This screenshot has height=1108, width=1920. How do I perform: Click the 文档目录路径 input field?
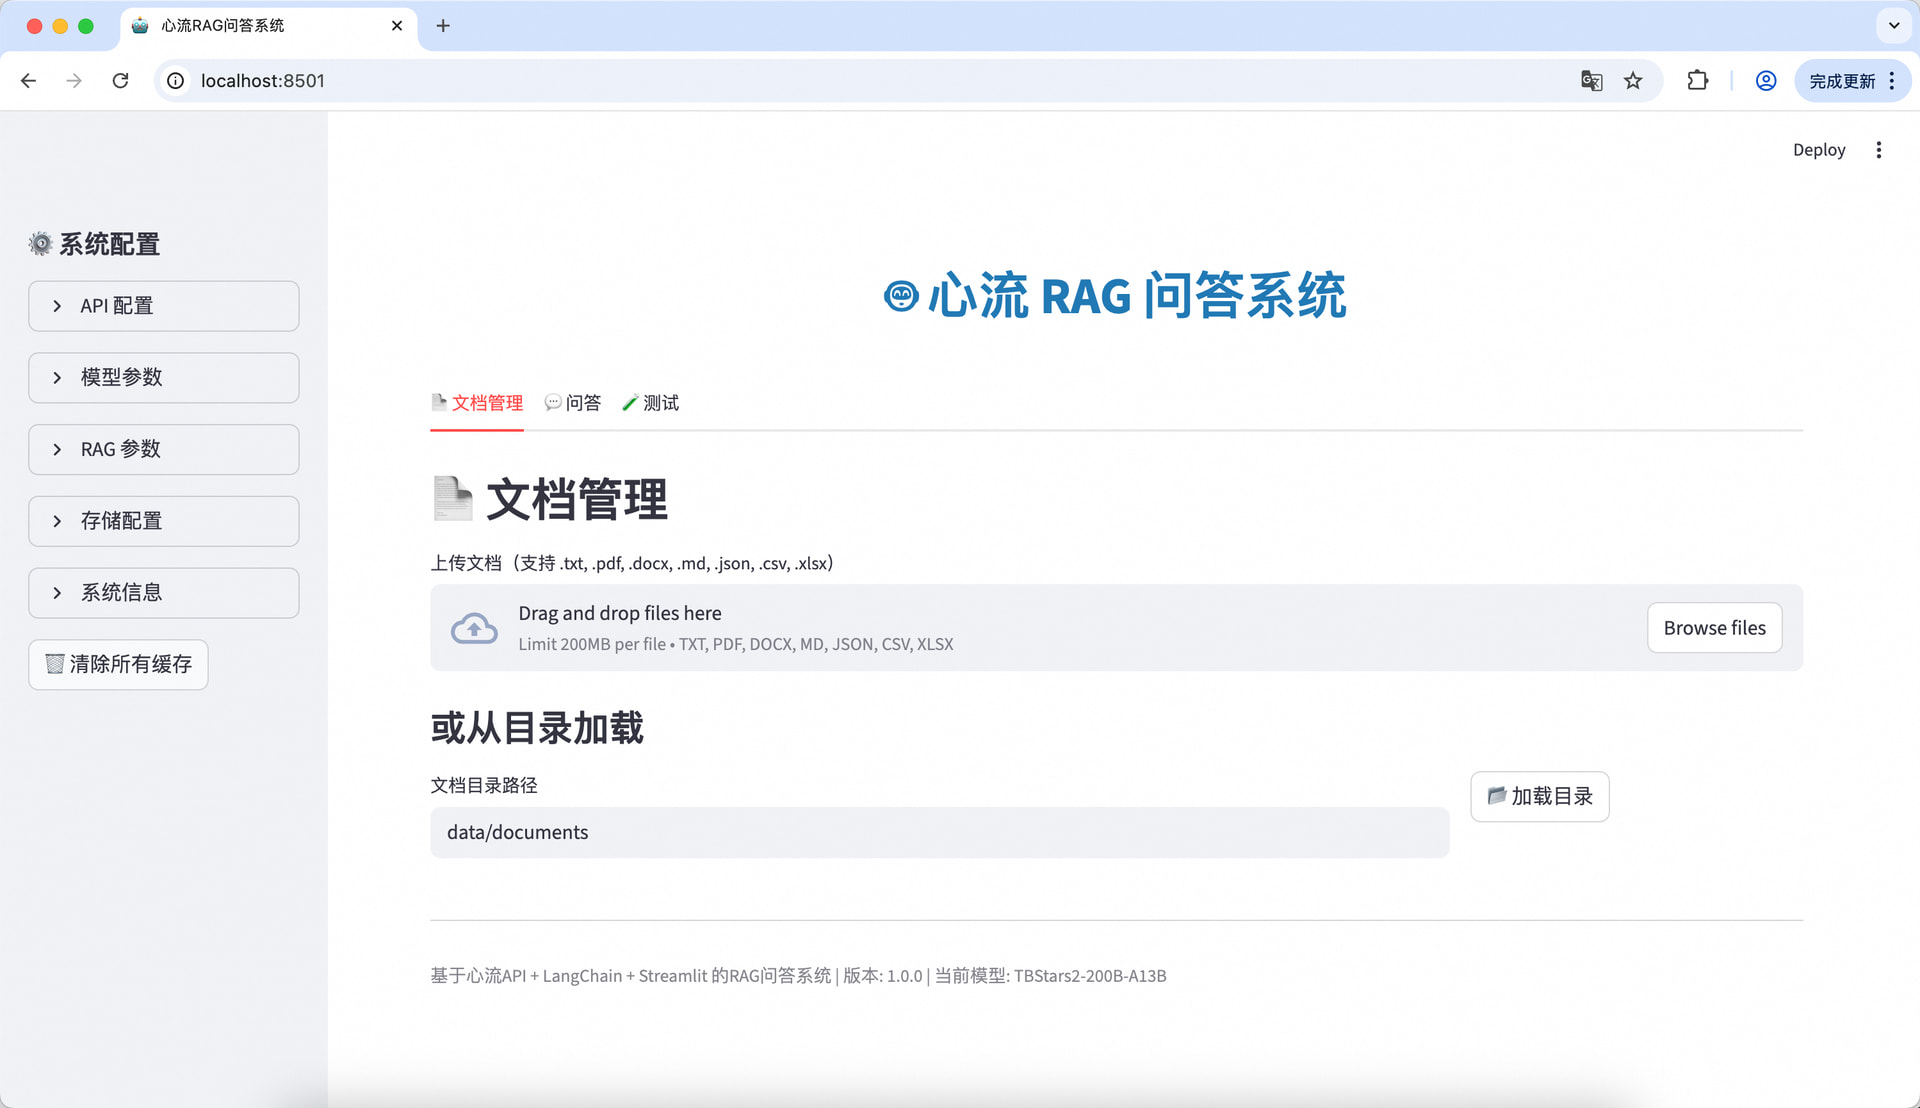pyautogui.click(x=939, y=833)
